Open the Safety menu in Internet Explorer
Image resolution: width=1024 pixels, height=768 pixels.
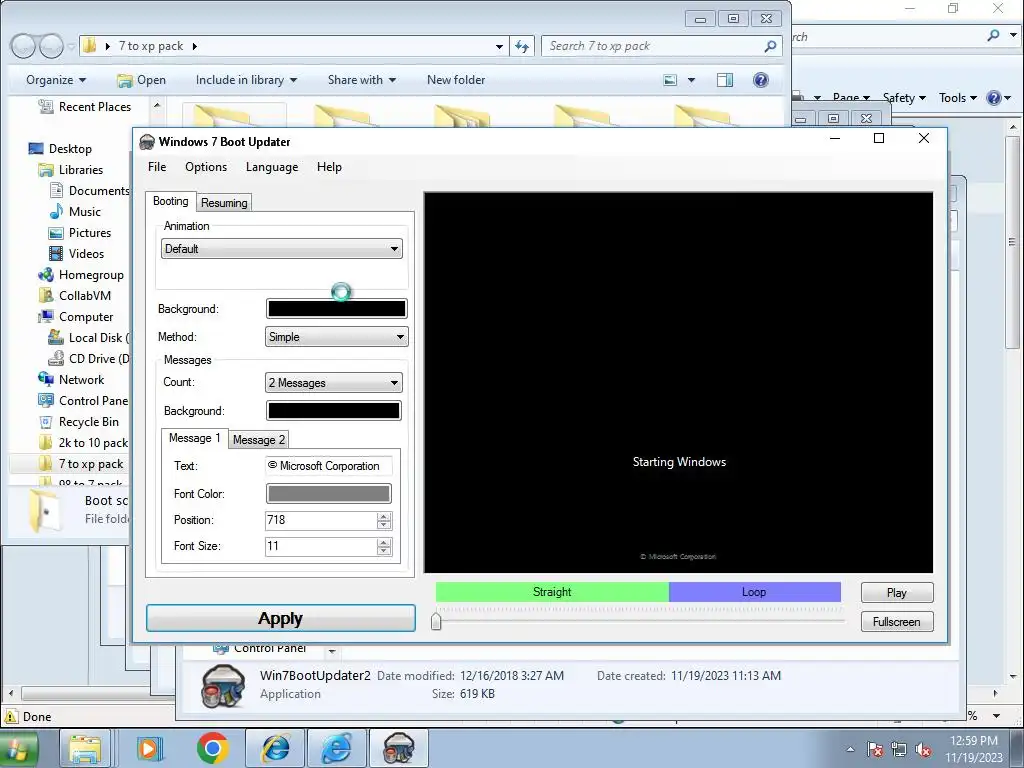click(x=904, y=98)
